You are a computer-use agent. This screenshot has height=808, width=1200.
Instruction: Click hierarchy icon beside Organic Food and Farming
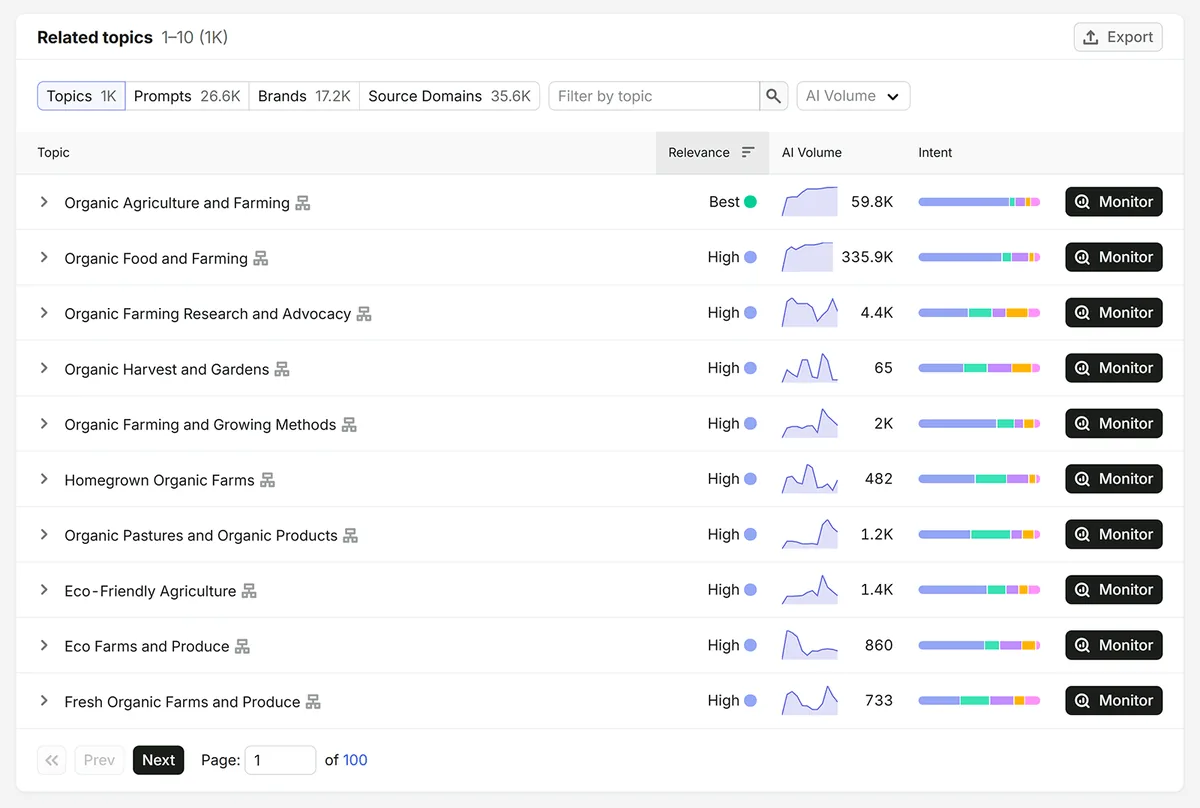(x=261, y=258)
